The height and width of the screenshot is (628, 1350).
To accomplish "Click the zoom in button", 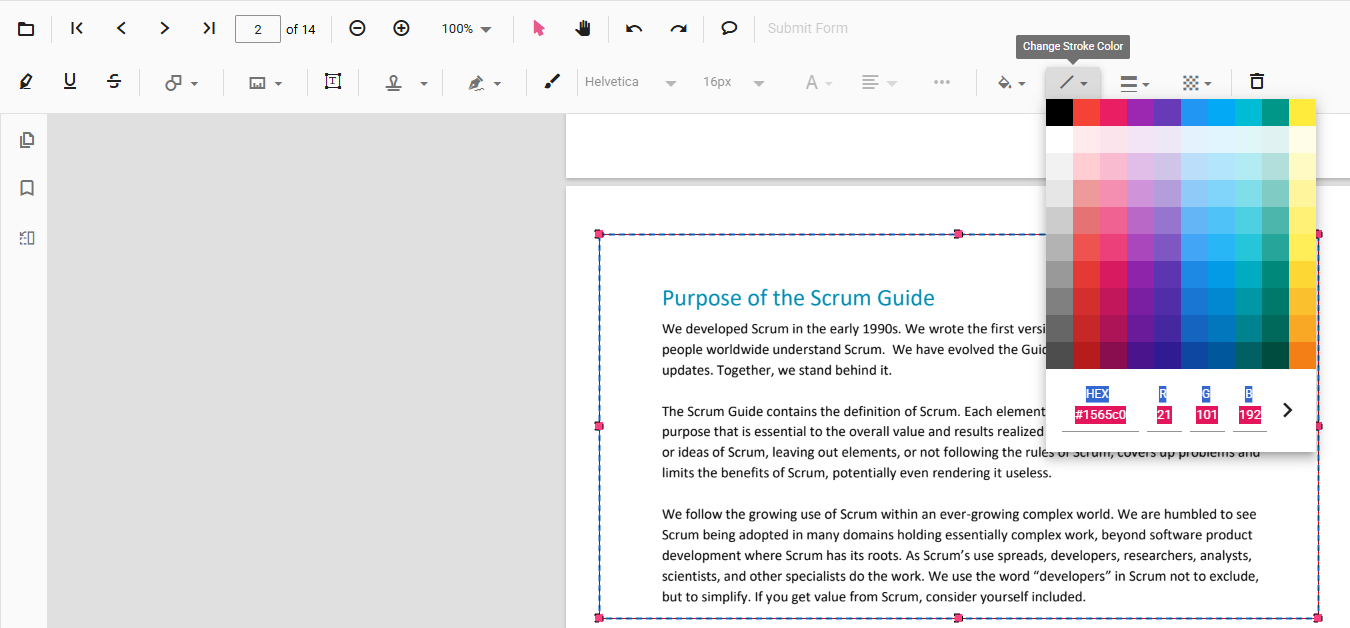I will click(401, 29).
